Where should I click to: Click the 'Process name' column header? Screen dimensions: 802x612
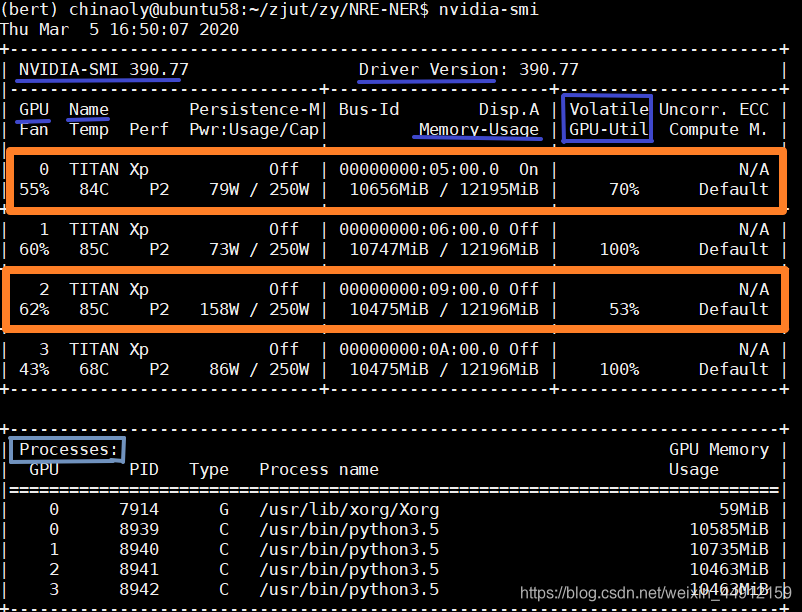point(319,469)
